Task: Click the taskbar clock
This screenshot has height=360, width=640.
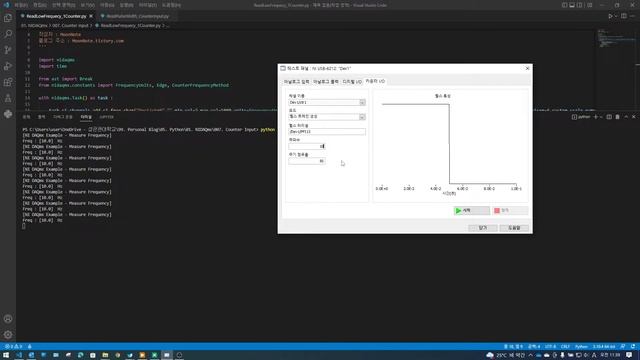Action: point(611,355)
